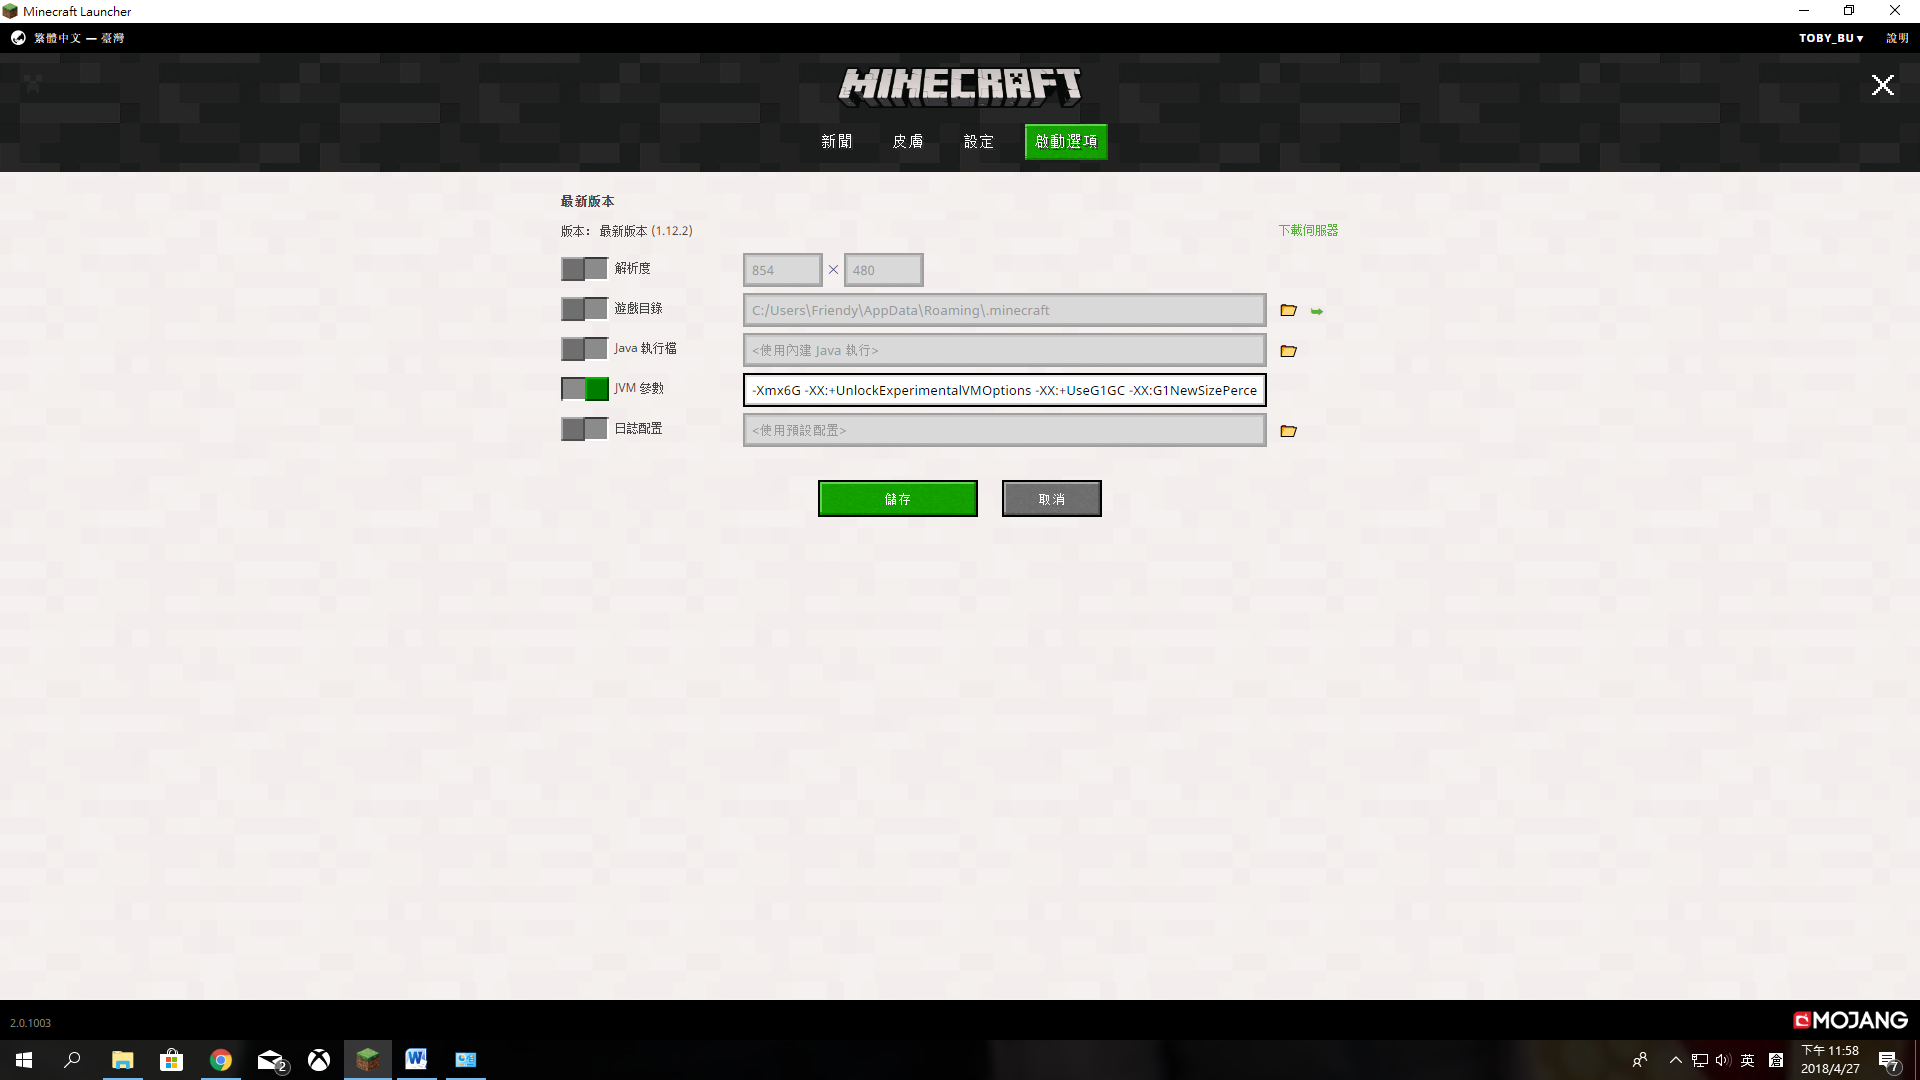Toggle the 日誌配置 enable switch
Image resolution: width=1920 pixels, height=1080 pixels.
pos(580,429)
